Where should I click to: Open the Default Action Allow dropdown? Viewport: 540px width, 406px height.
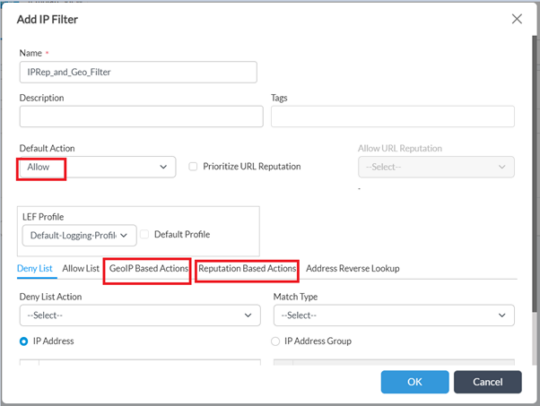point(97,167)
